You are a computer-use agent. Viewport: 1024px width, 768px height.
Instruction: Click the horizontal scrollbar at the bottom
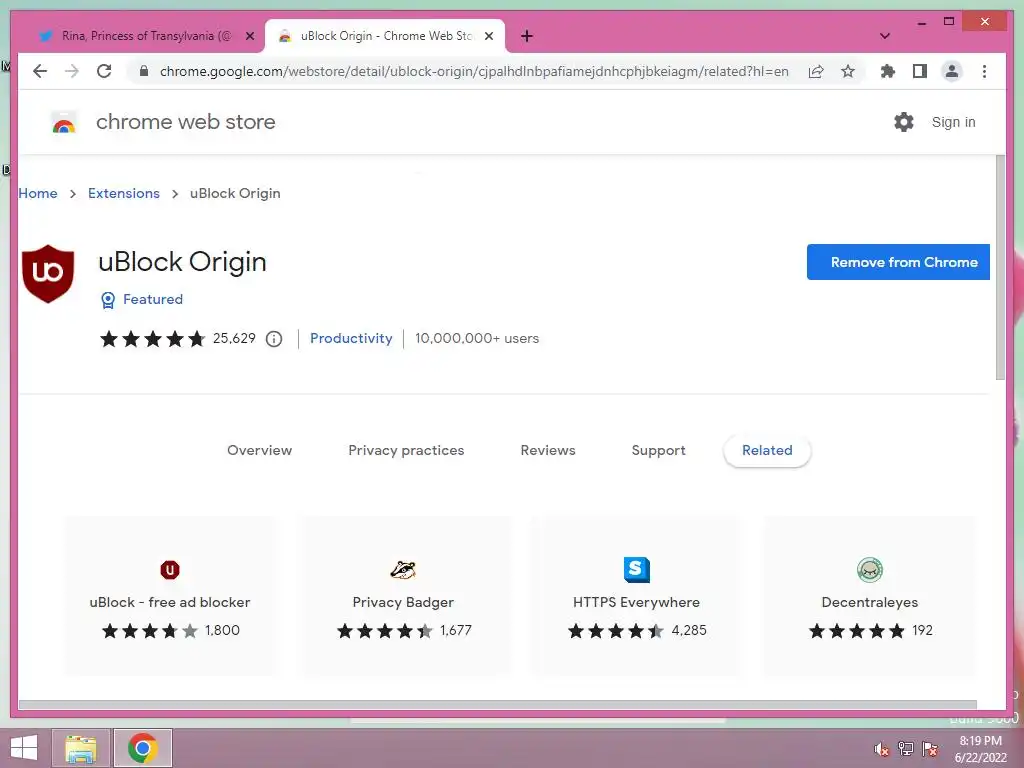498,705
